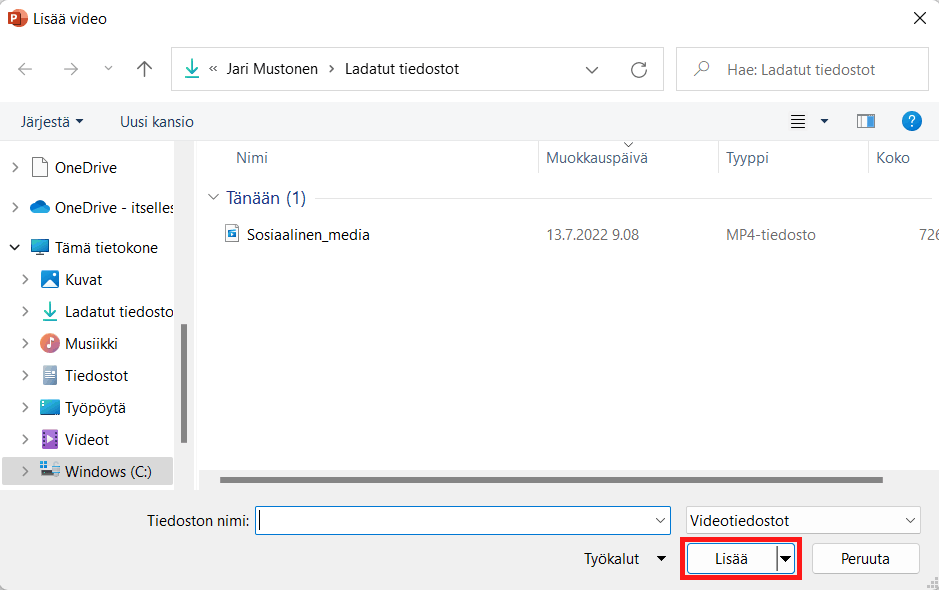Sort by the Koko column header

893,158
